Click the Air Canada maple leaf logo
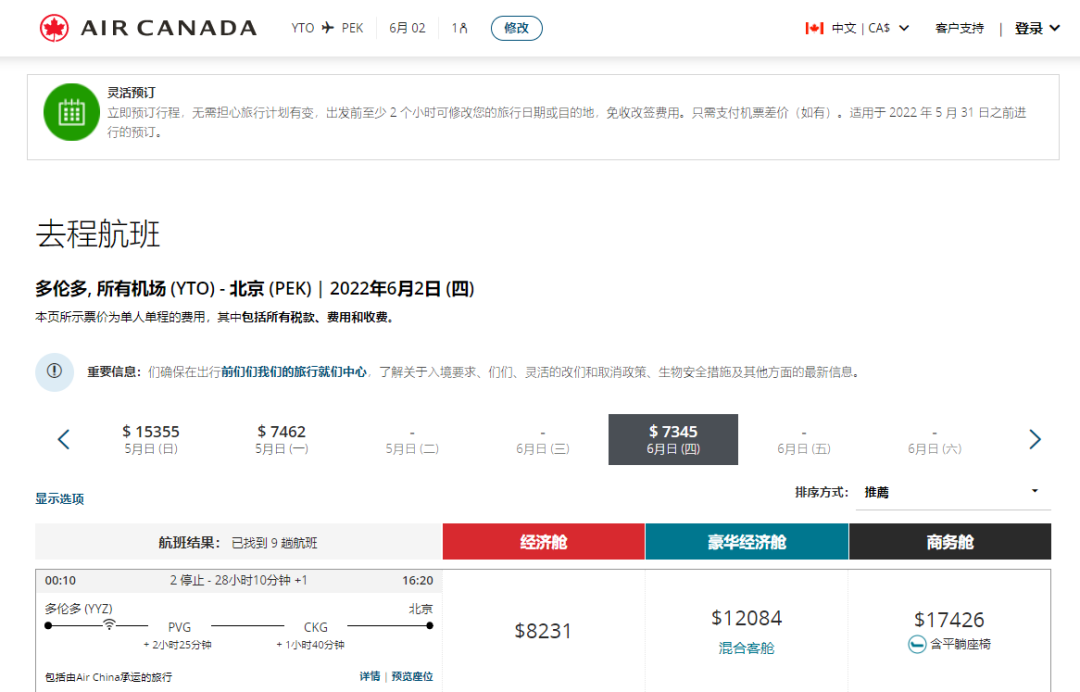 point(54,28)
